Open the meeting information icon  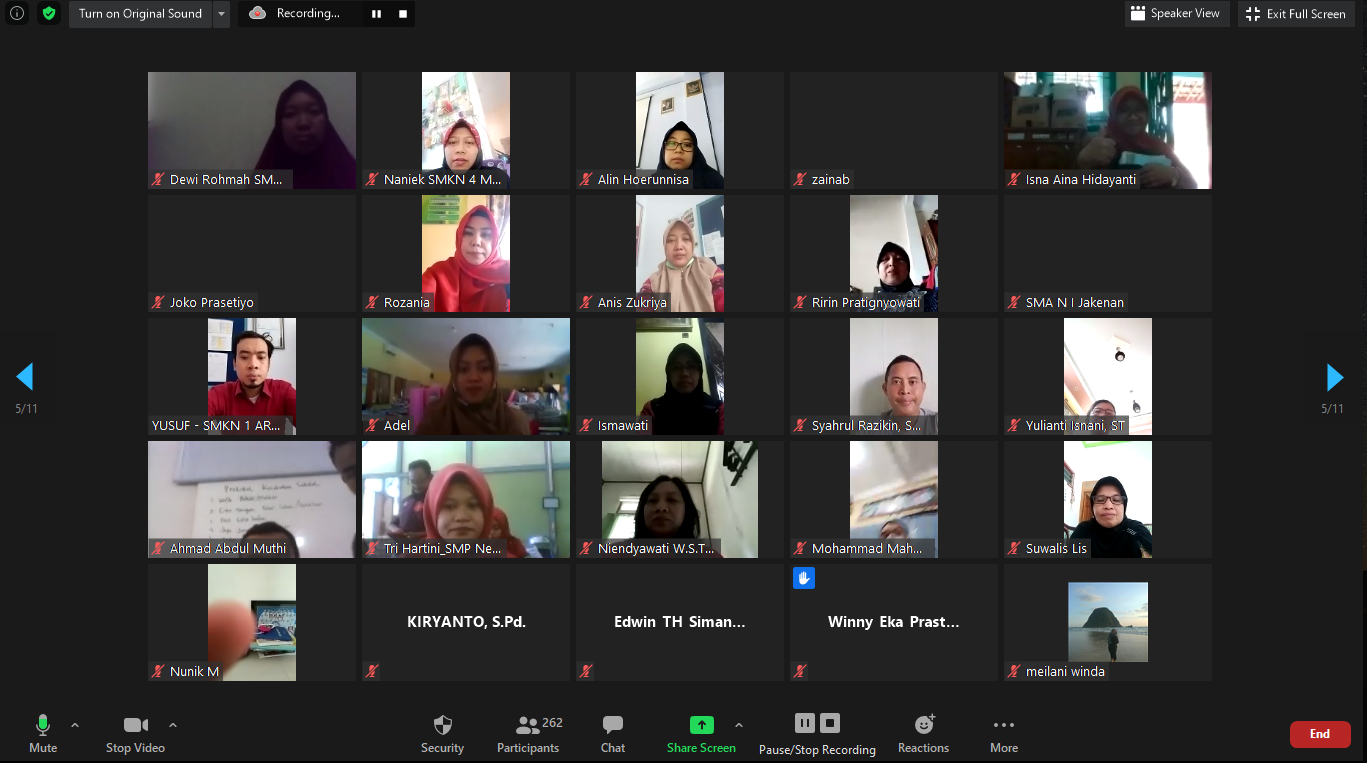17,14
